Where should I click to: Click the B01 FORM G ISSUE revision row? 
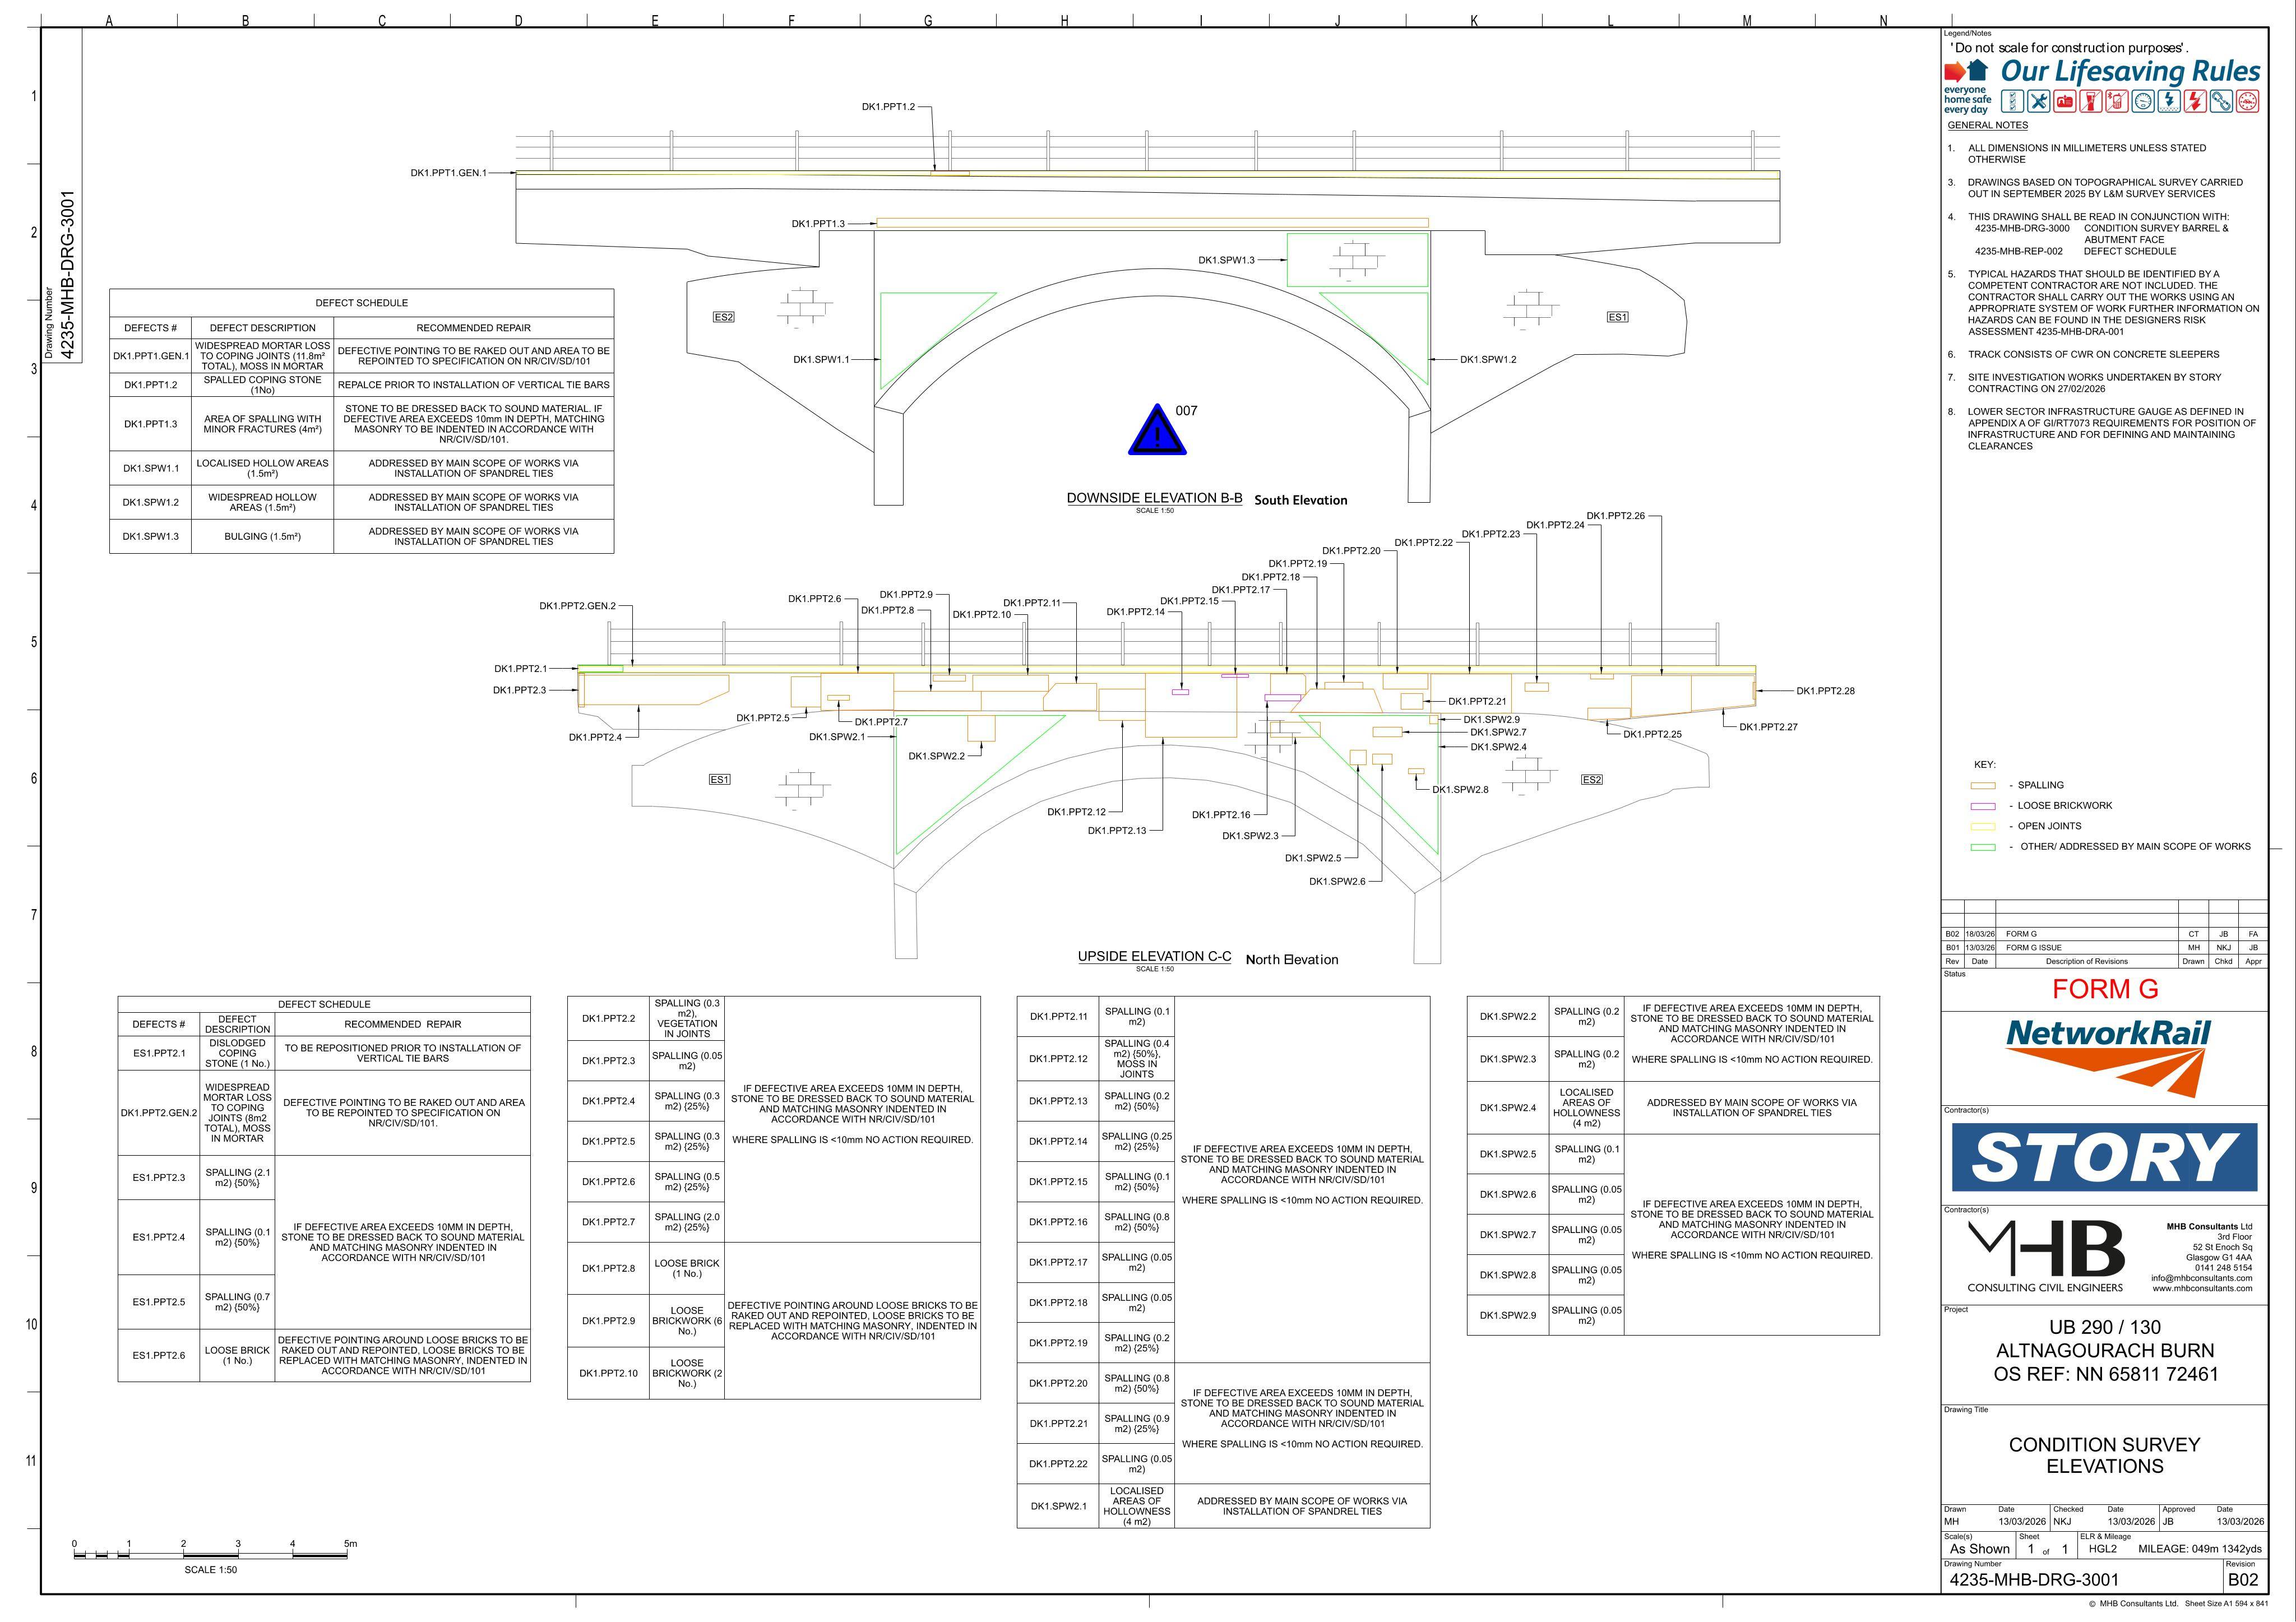pos(2104,947)
